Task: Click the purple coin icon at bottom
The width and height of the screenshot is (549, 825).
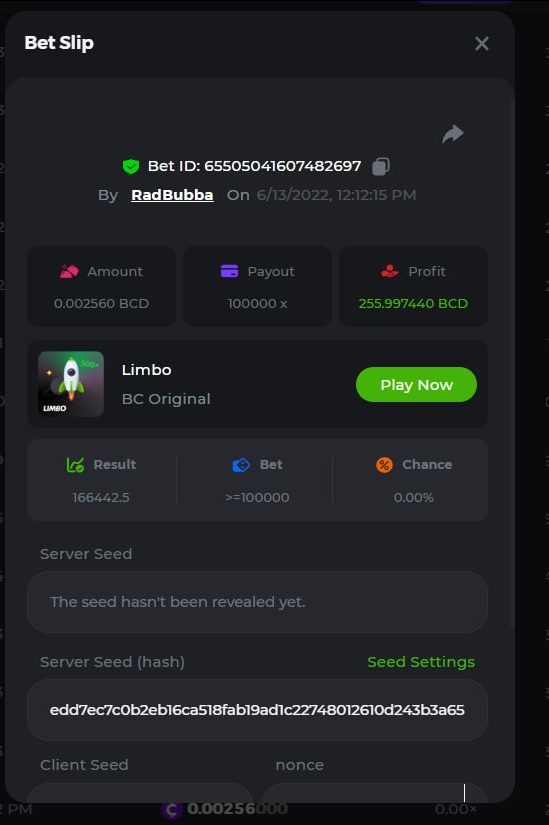Action: 172,810
